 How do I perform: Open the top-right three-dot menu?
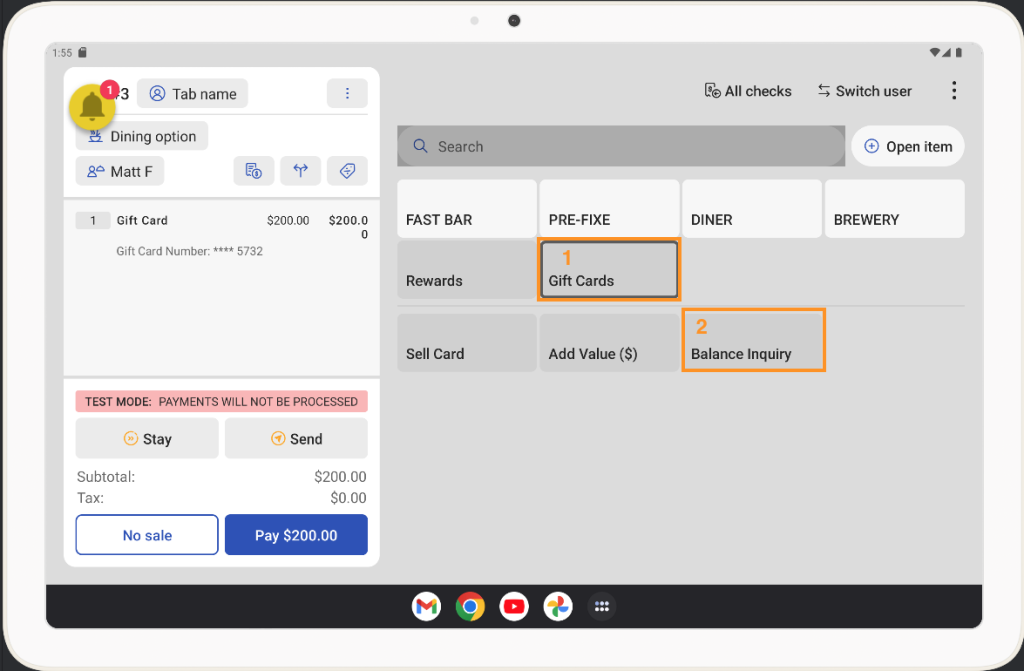coord(953,91)
